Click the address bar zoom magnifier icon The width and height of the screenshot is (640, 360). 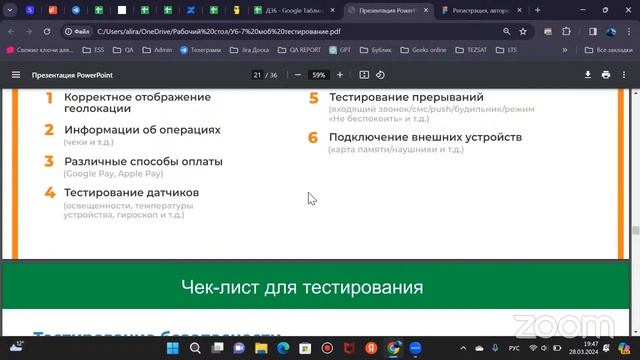click(x=507, y=31)
